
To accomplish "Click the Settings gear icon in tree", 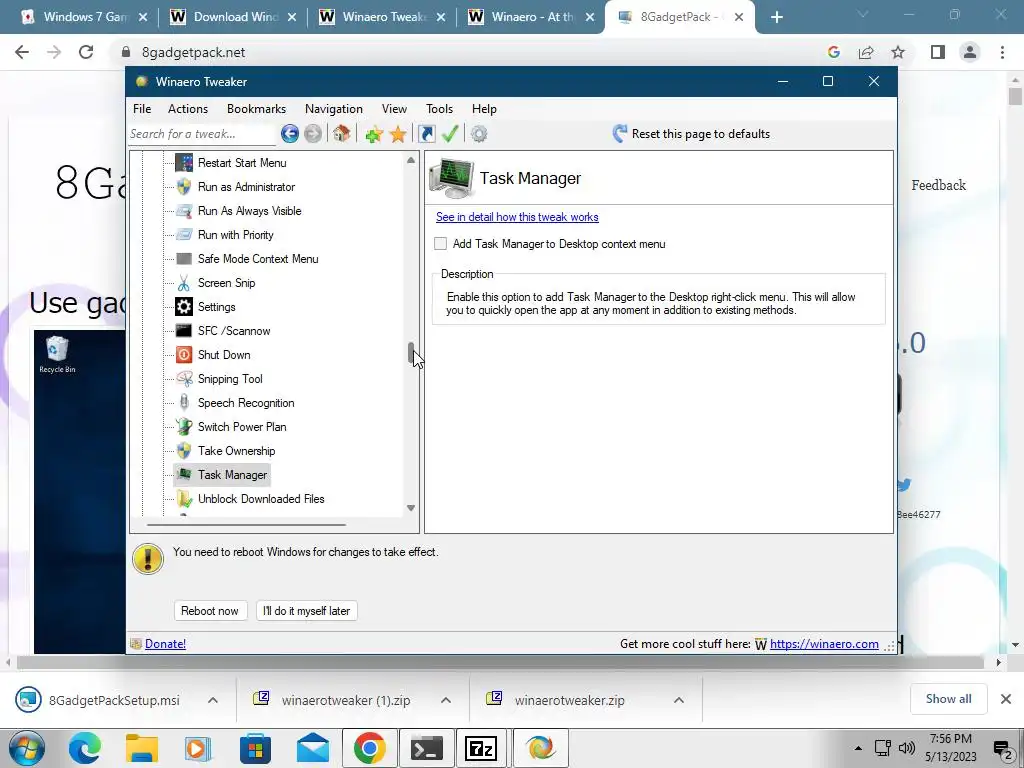I will (x=184, y=307).
